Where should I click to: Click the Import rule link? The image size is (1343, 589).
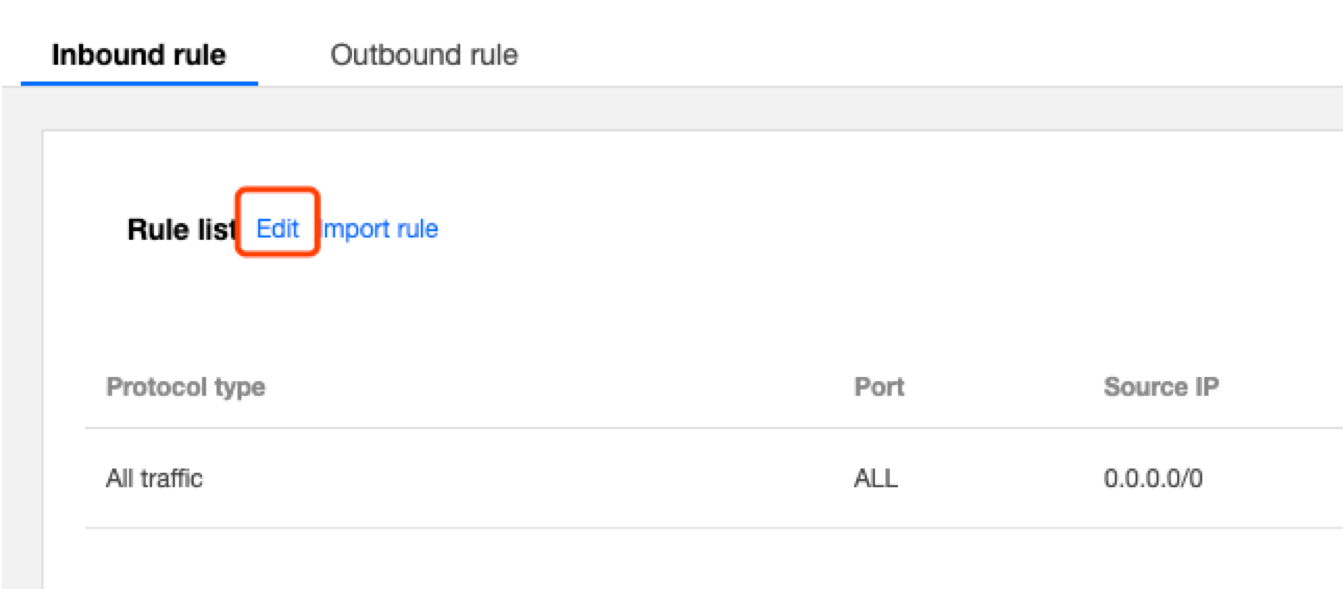tap(380, 229)
